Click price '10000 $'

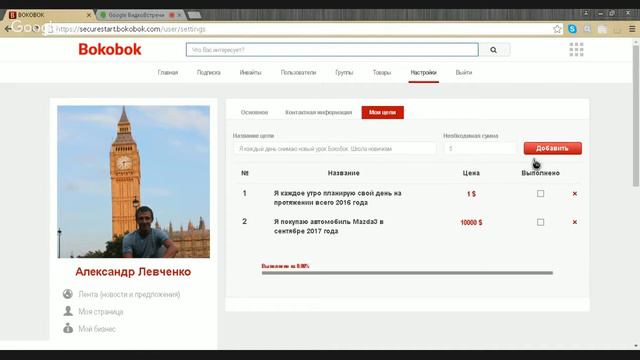pos(471,222)
